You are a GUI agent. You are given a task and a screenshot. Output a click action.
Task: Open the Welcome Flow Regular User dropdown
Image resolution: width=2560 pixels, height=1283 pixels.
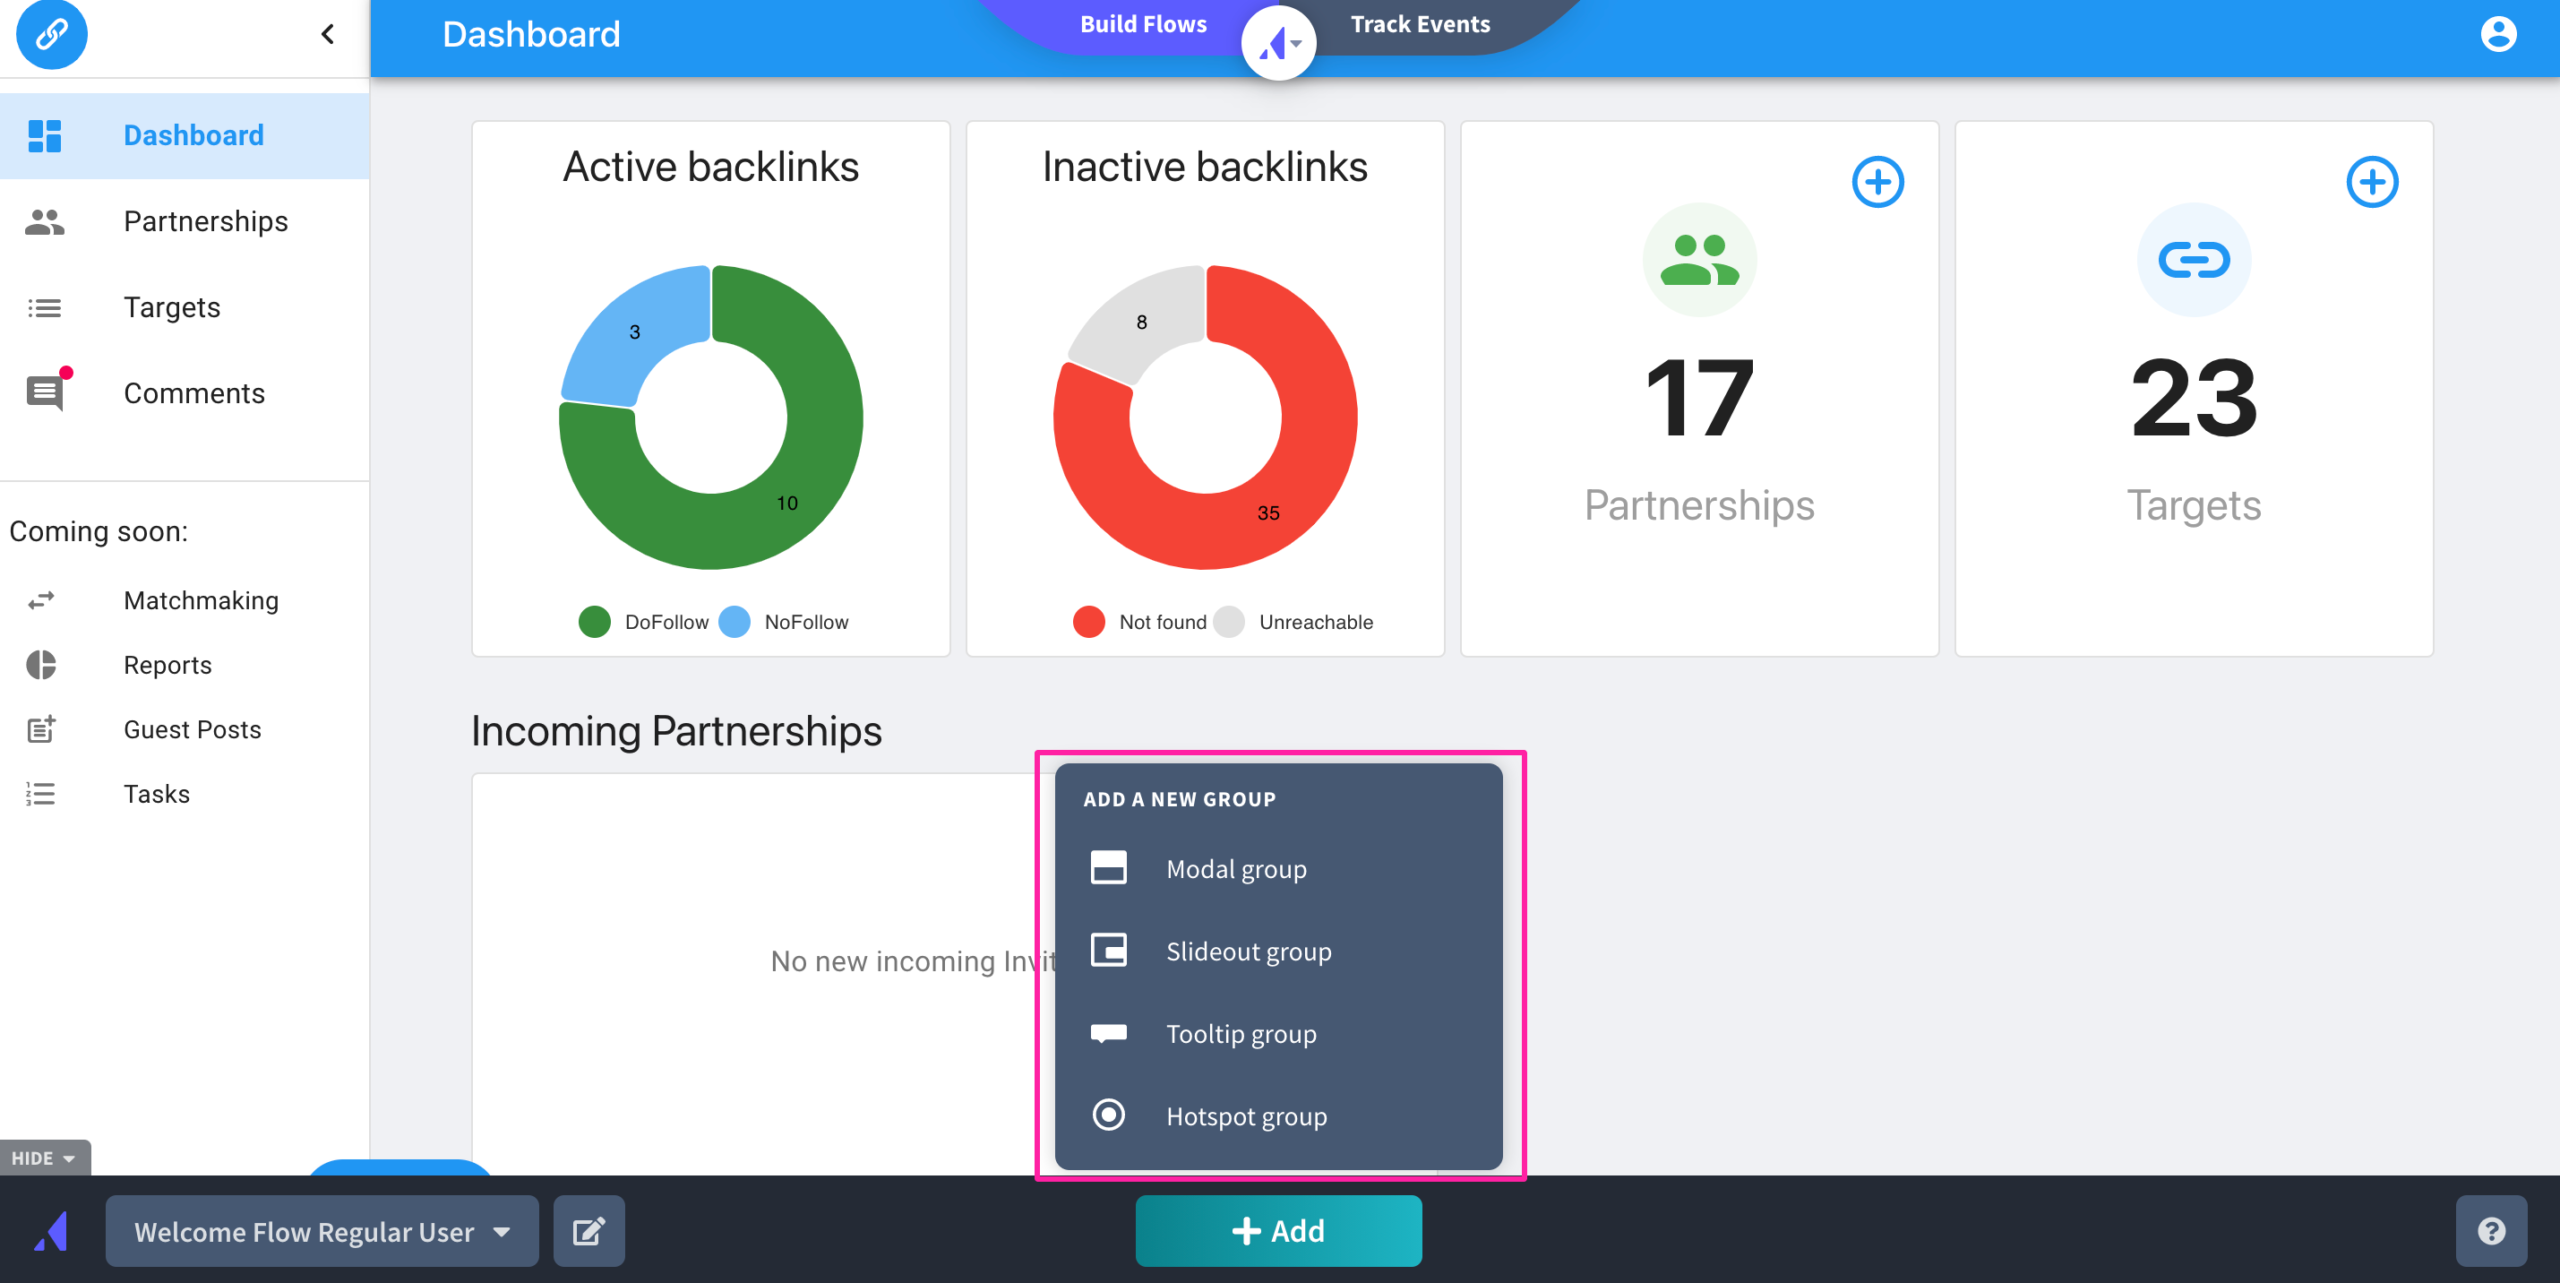(x=322, y=1231)
